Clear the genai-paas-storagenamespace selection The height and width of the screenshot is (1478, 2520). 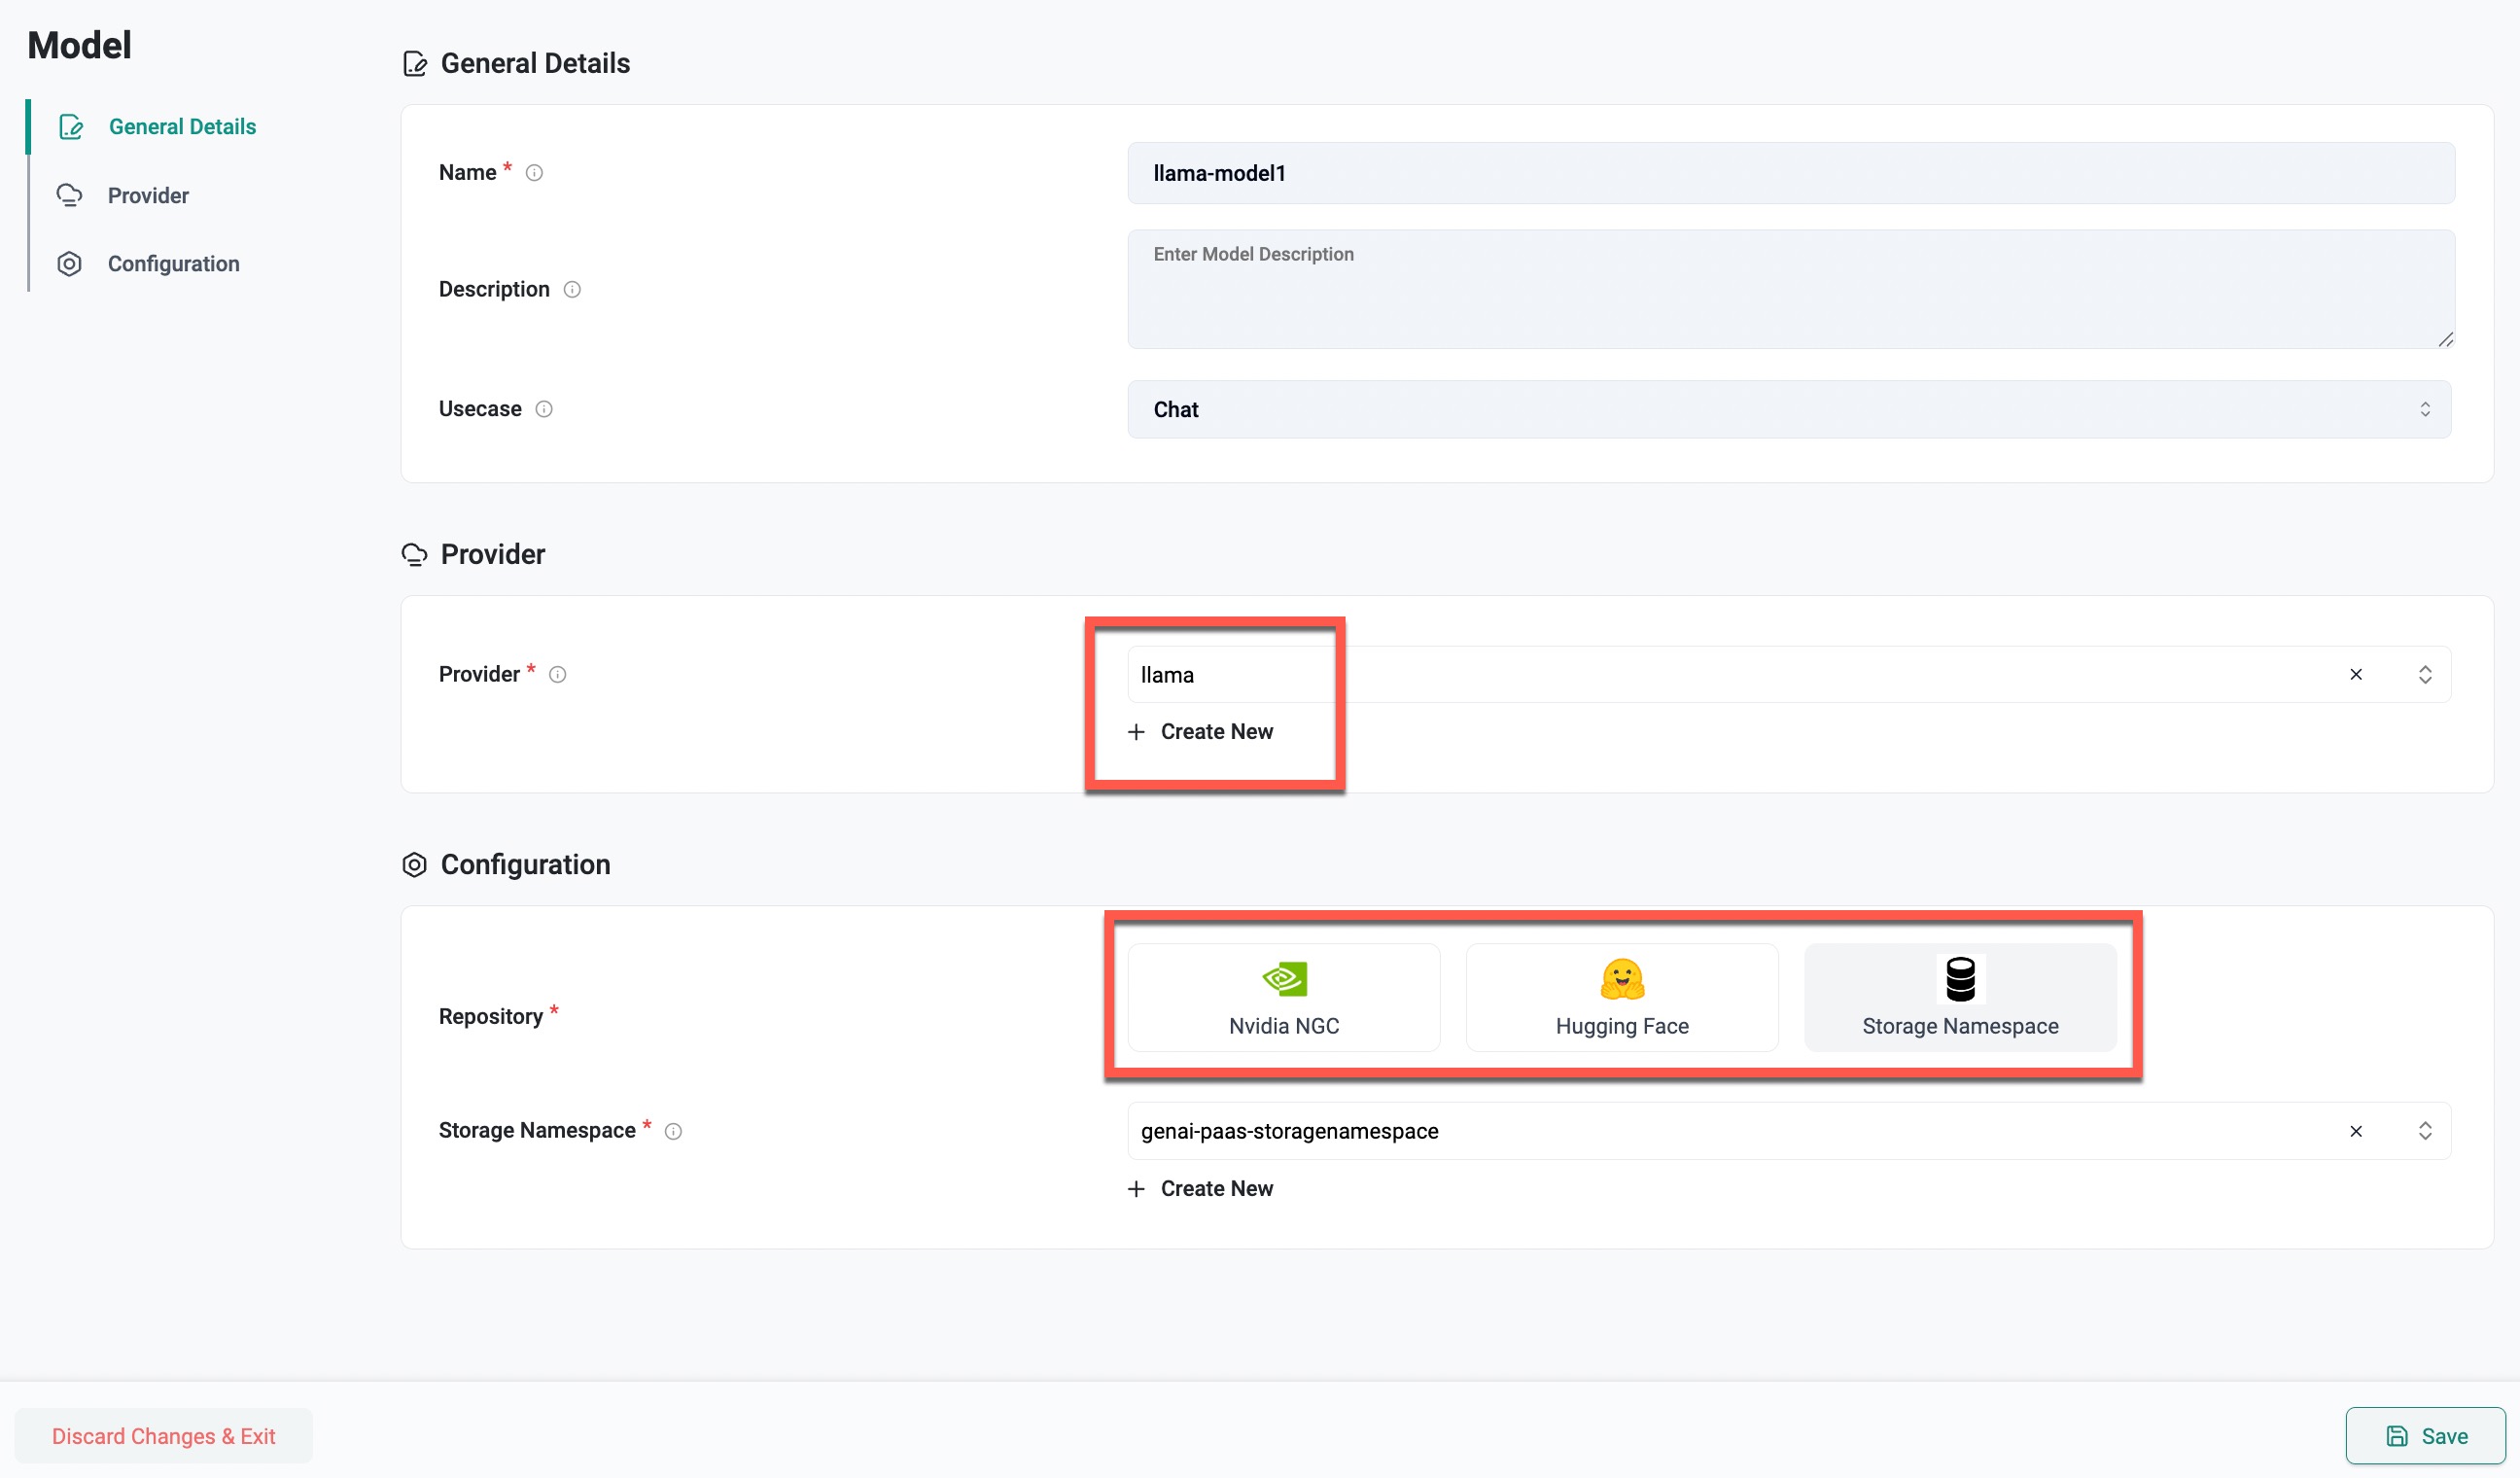pos(2356,1132)
